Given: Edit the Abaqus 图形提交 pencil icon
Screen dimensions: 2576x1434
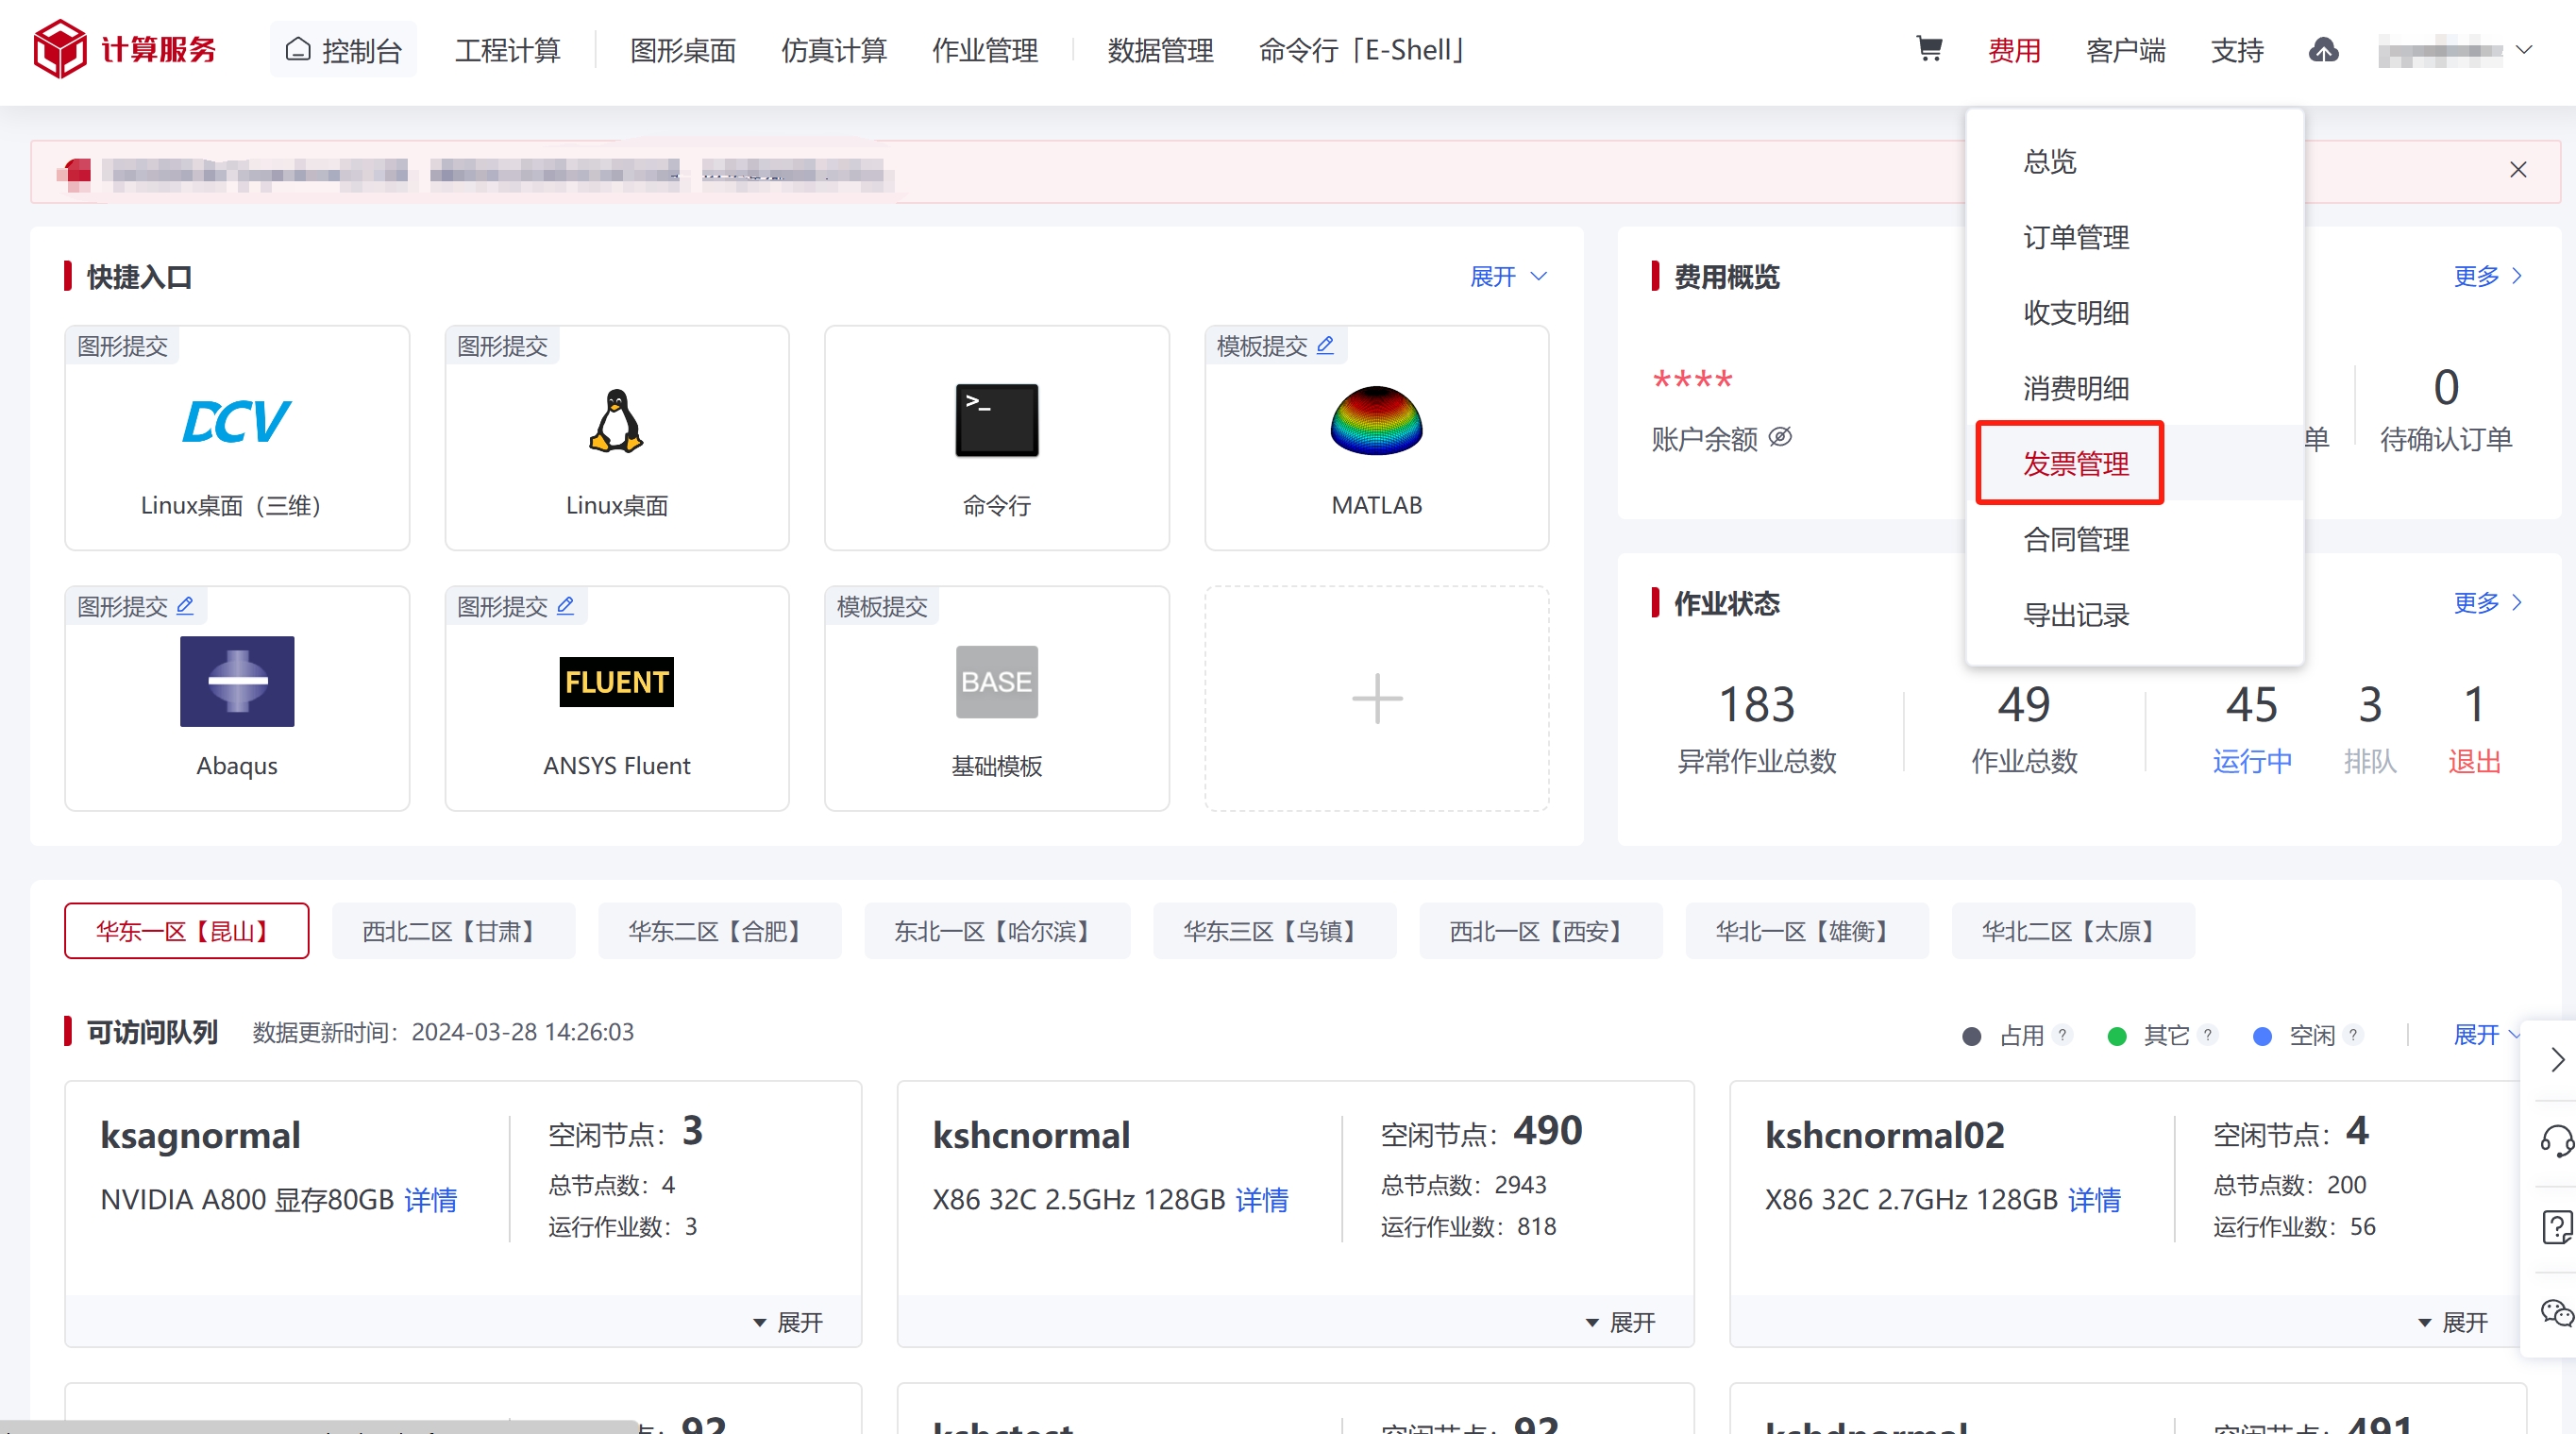Looking at the screenshot, I should [185, 605].
